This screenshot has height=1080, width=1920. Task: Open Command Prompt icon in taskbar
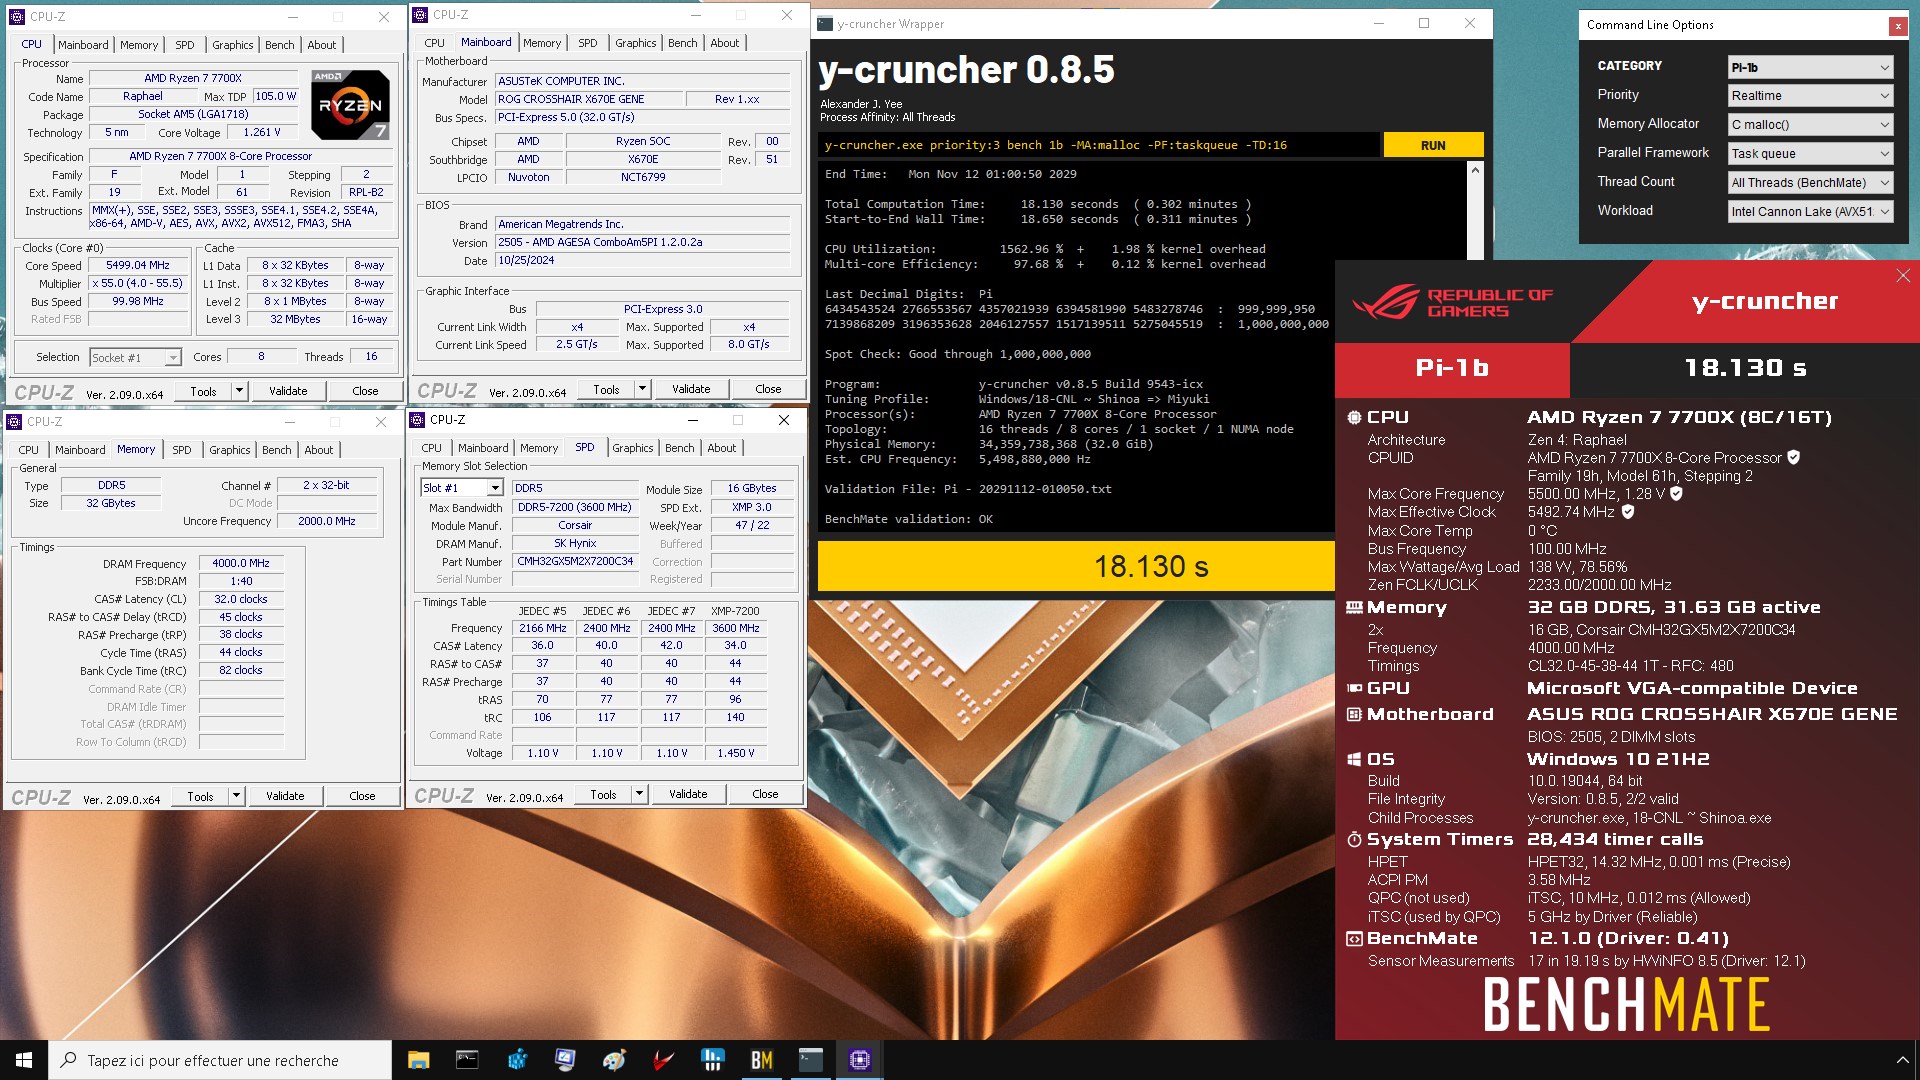pyautogui.click(x=467, y=1060)
